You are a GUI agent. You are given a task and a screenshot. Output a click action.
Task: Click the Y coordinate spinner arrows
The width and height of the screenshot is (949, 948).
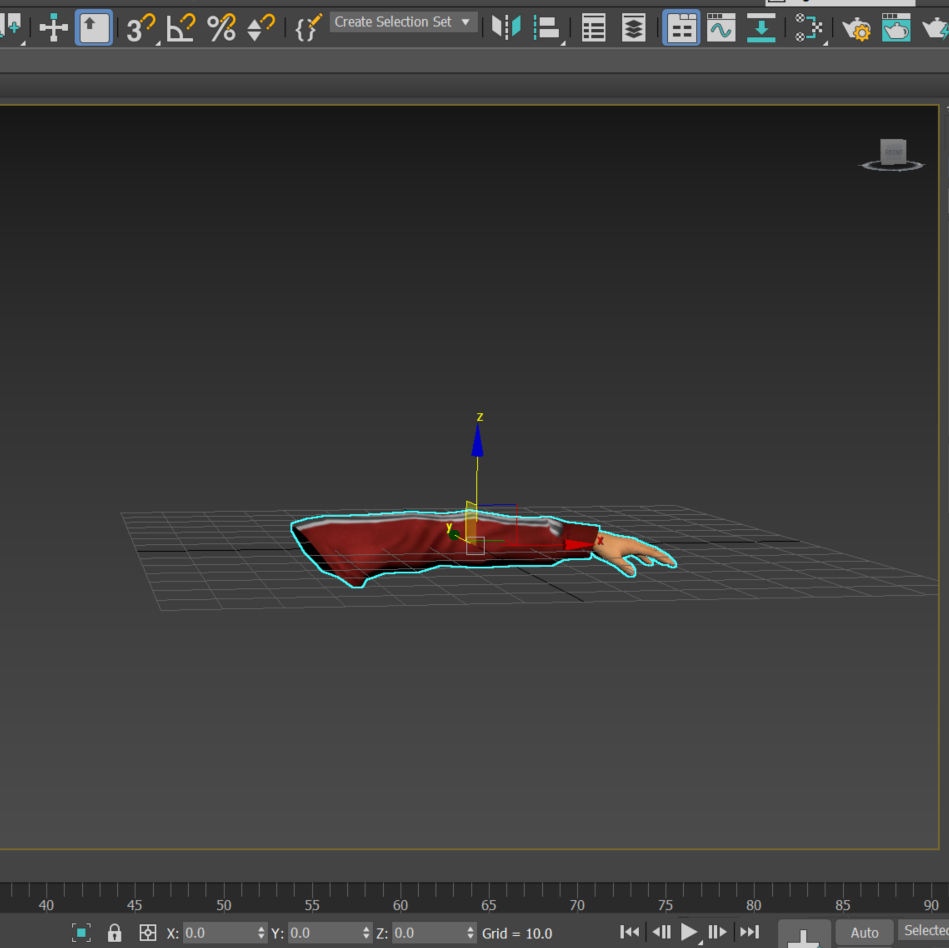(366, 933)
